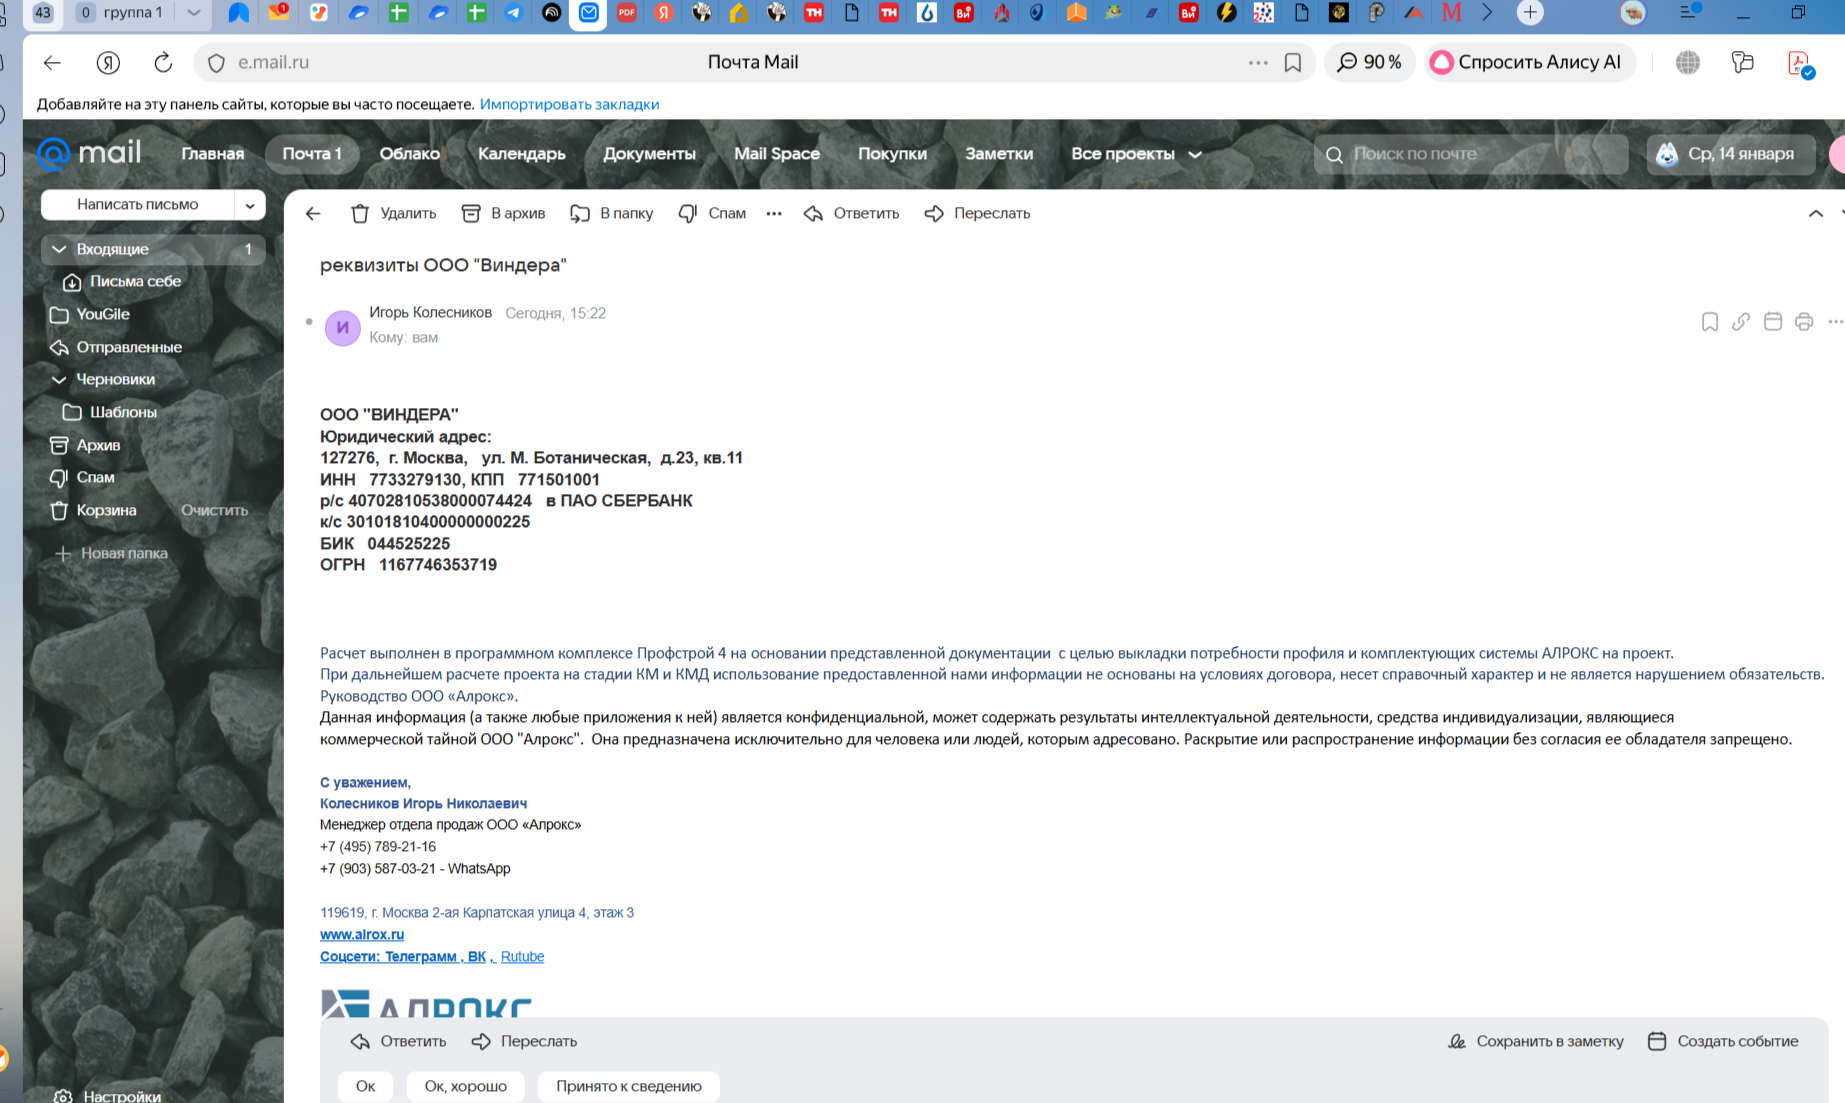The height and width of the screenshot is (1103, 1845).
Task: Open the address bar three-dots menu
Action: [1258, 62]
